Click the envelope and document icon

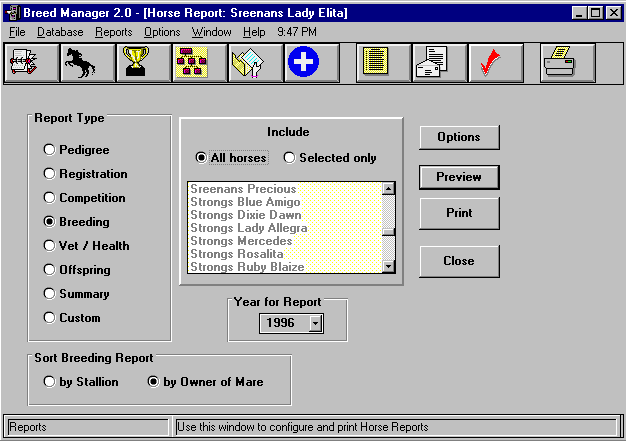coord(440,64)
